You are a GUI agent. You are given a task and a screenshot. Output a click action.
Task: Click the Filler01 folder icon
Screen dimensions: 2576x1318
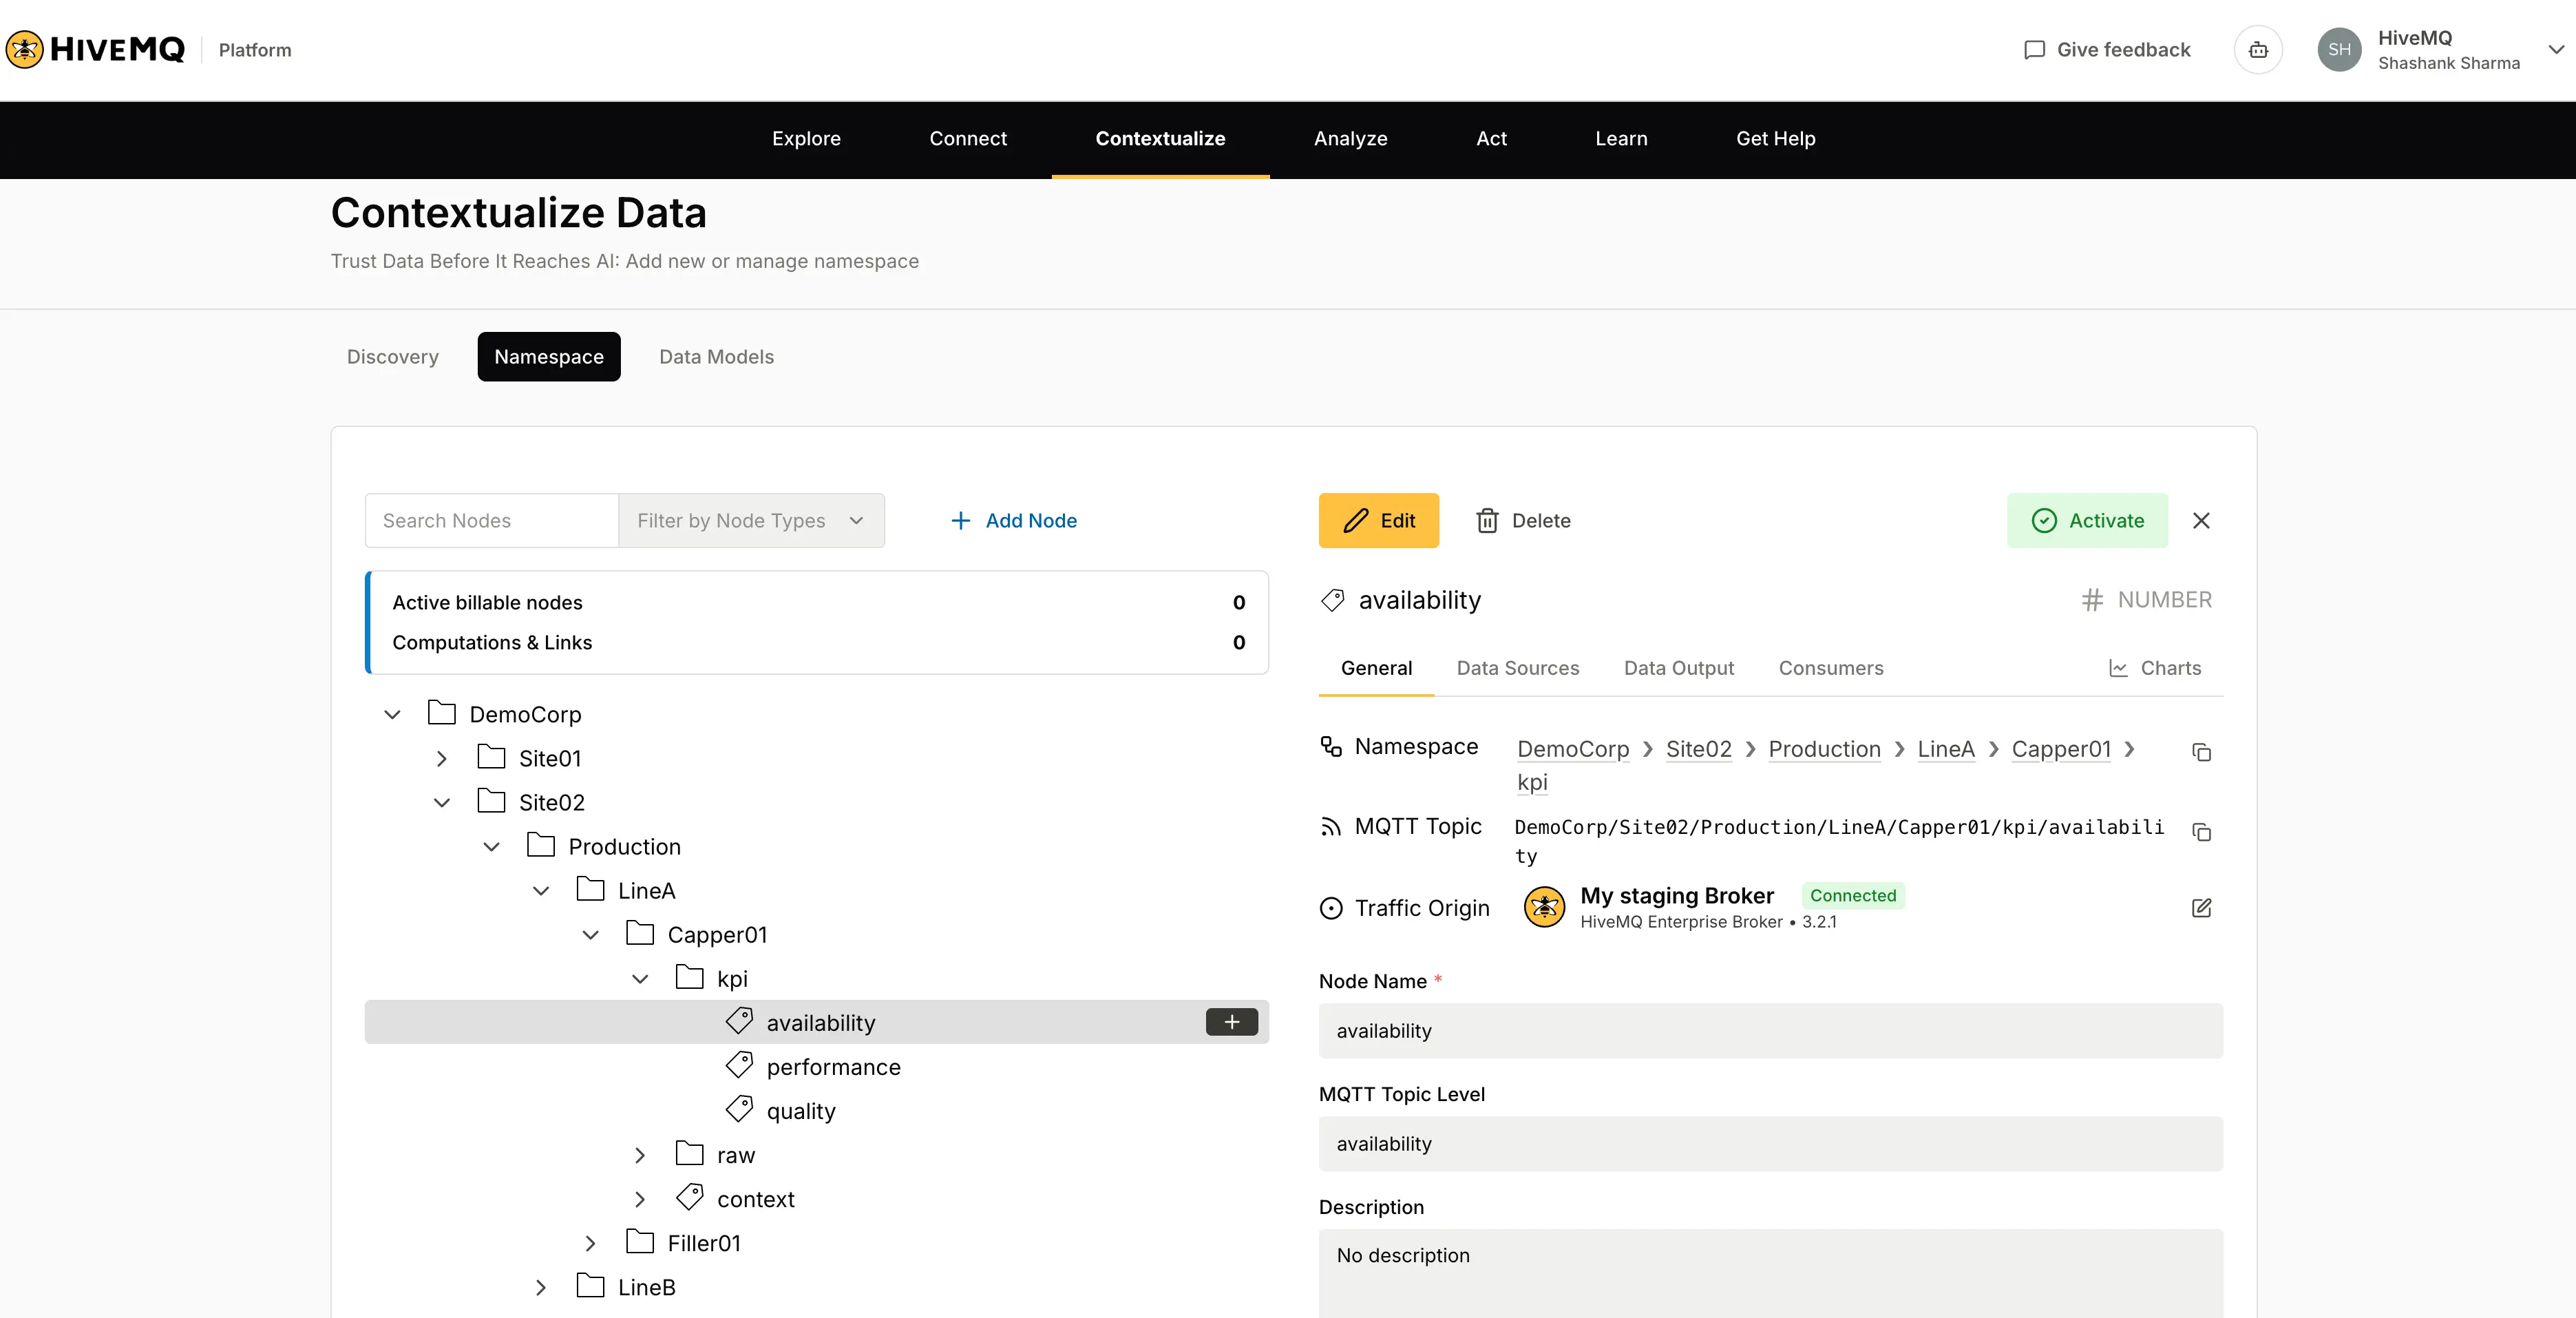(640, 1241)
